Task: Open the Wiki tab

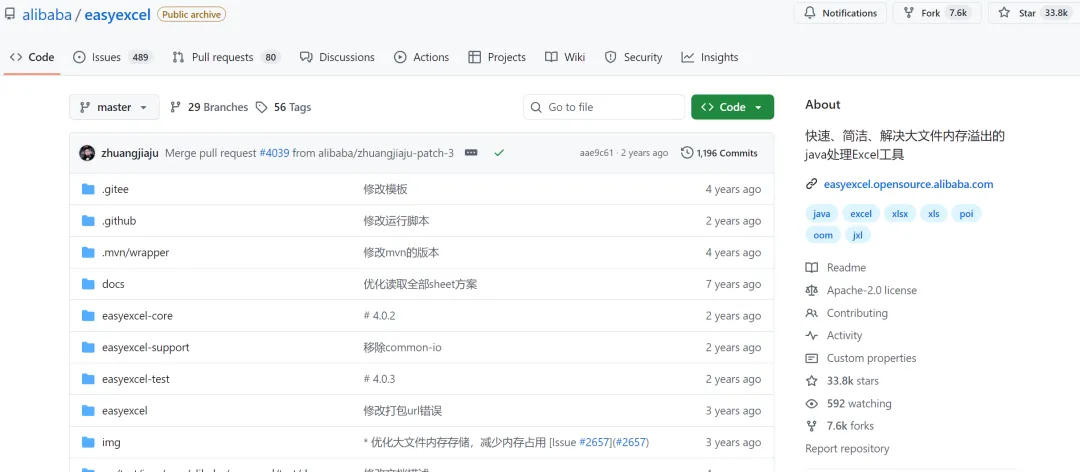Action: point(565,57)
